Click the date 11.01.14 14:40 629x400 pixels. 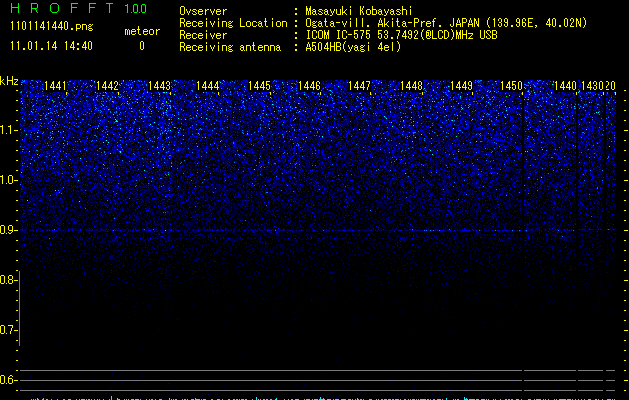pyautogui.click(x=51, y=46)
